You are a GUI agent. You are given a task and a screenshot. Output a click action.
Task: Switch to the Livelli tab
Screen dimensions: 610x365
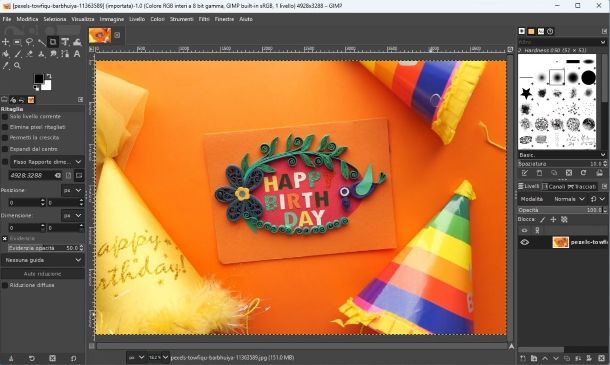(x=529, y=187)
